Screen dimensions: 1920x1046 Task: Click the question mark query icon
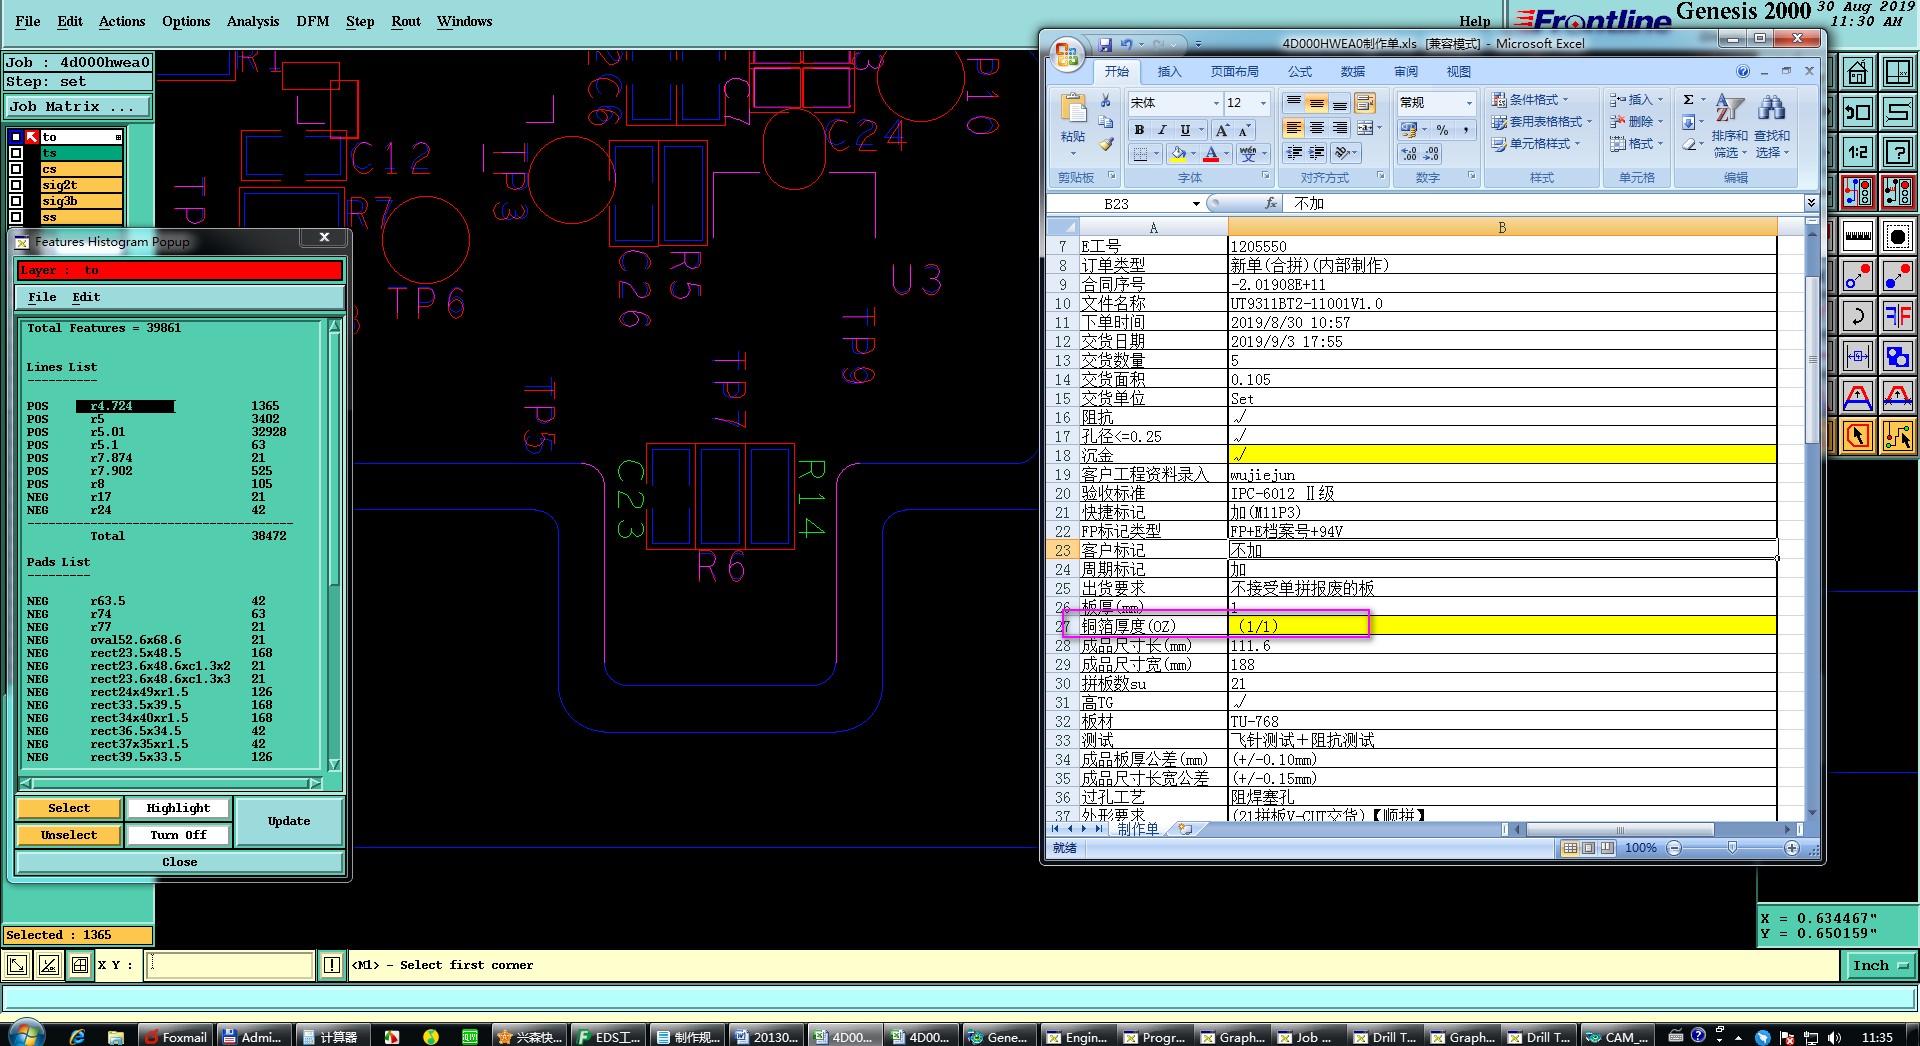click(1898, 152)
